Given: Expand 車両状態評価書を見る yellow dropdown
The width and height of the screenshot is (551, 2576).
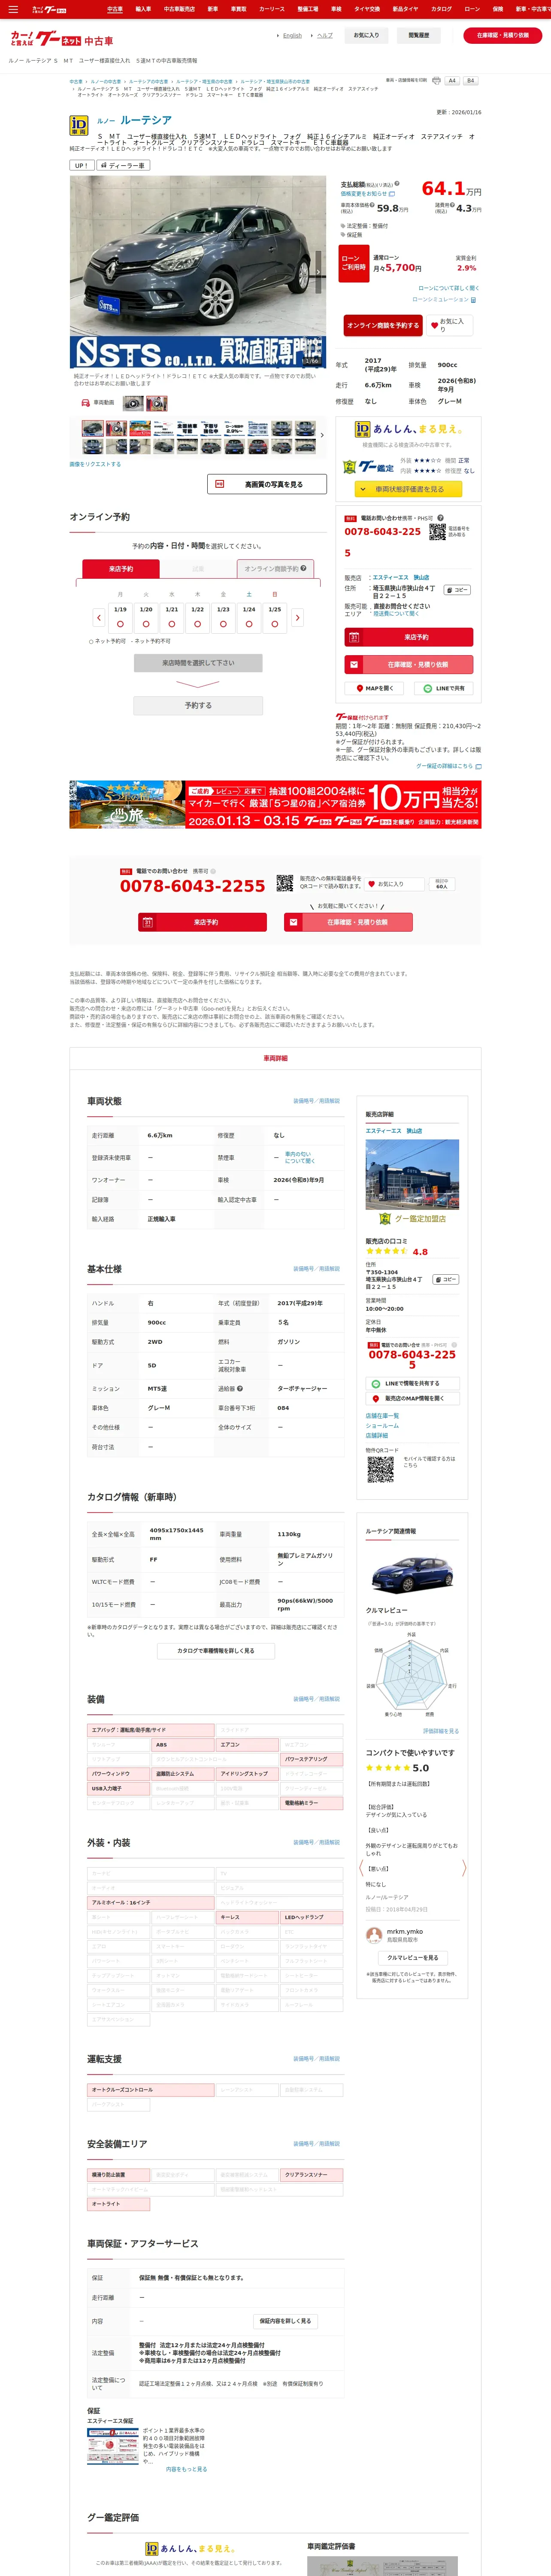Looking at the screenshot, I should coord(408,489).
